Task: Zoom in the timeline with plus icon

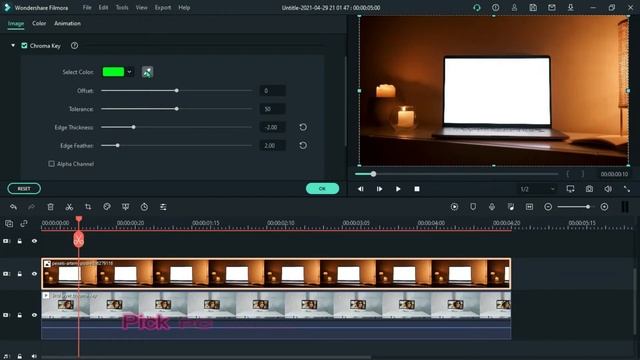Action: pos(604,207)
